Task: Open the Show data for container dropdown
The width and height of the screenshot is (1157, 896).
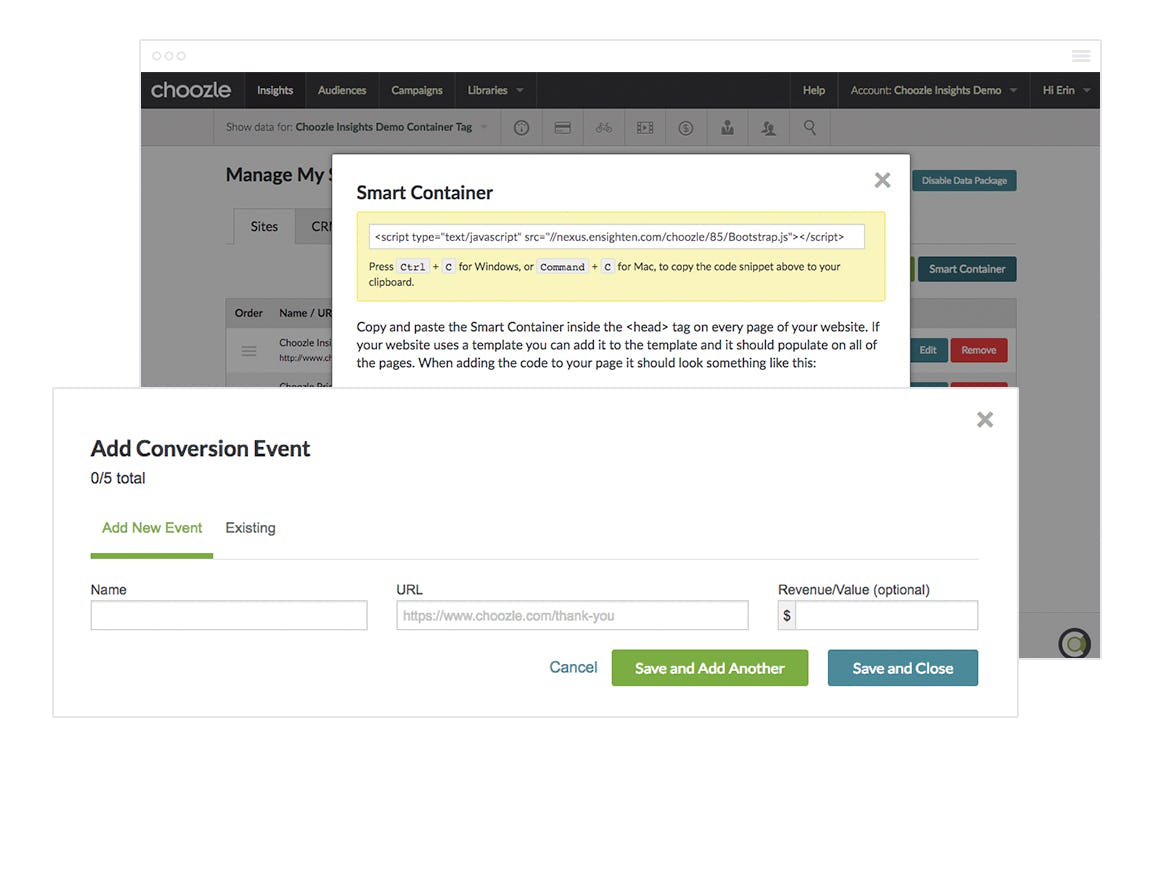Action: point(356,127)
